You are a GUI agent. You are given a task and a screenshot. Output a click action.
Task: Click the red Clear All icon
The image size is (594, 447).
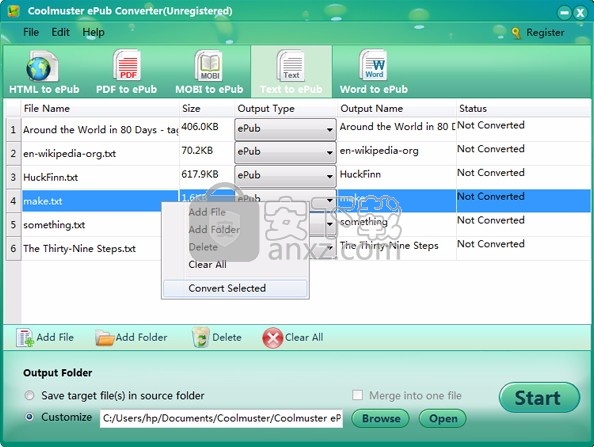coord(272,338)
